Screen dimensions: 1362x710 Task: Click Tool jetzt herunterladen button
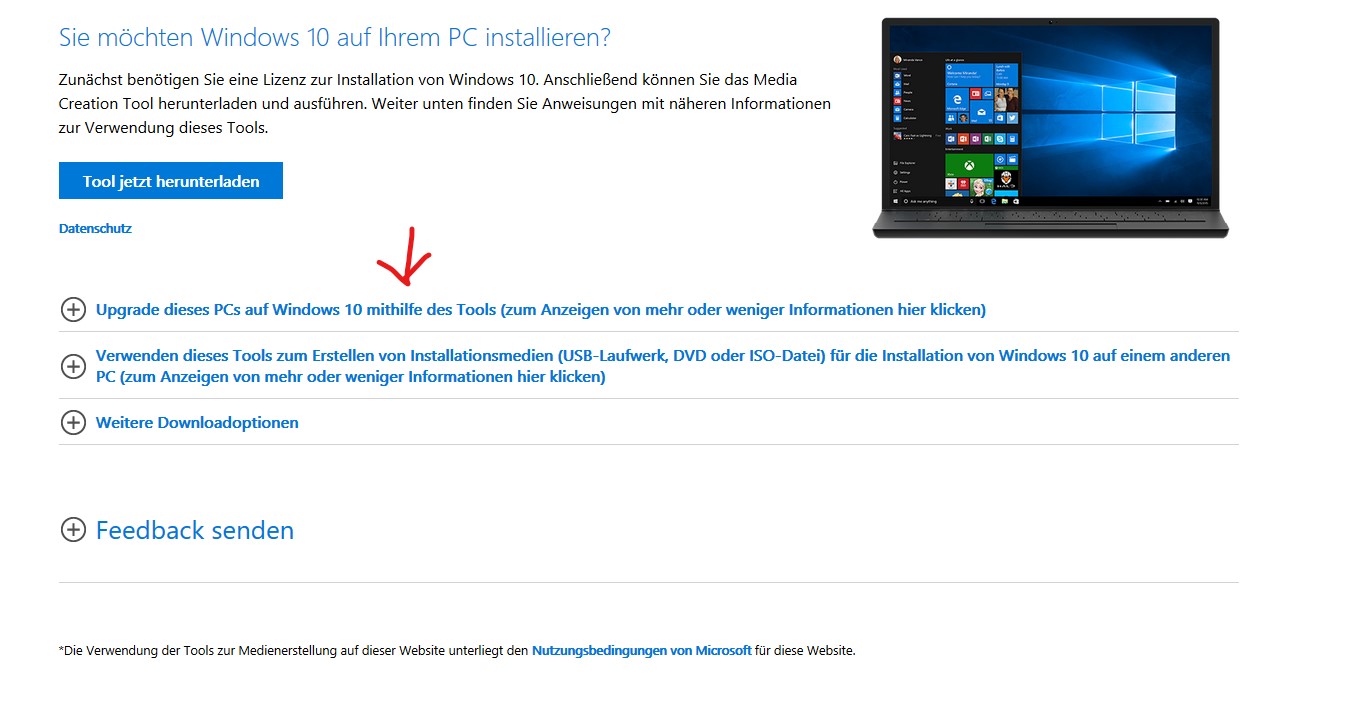click(171, 181)
